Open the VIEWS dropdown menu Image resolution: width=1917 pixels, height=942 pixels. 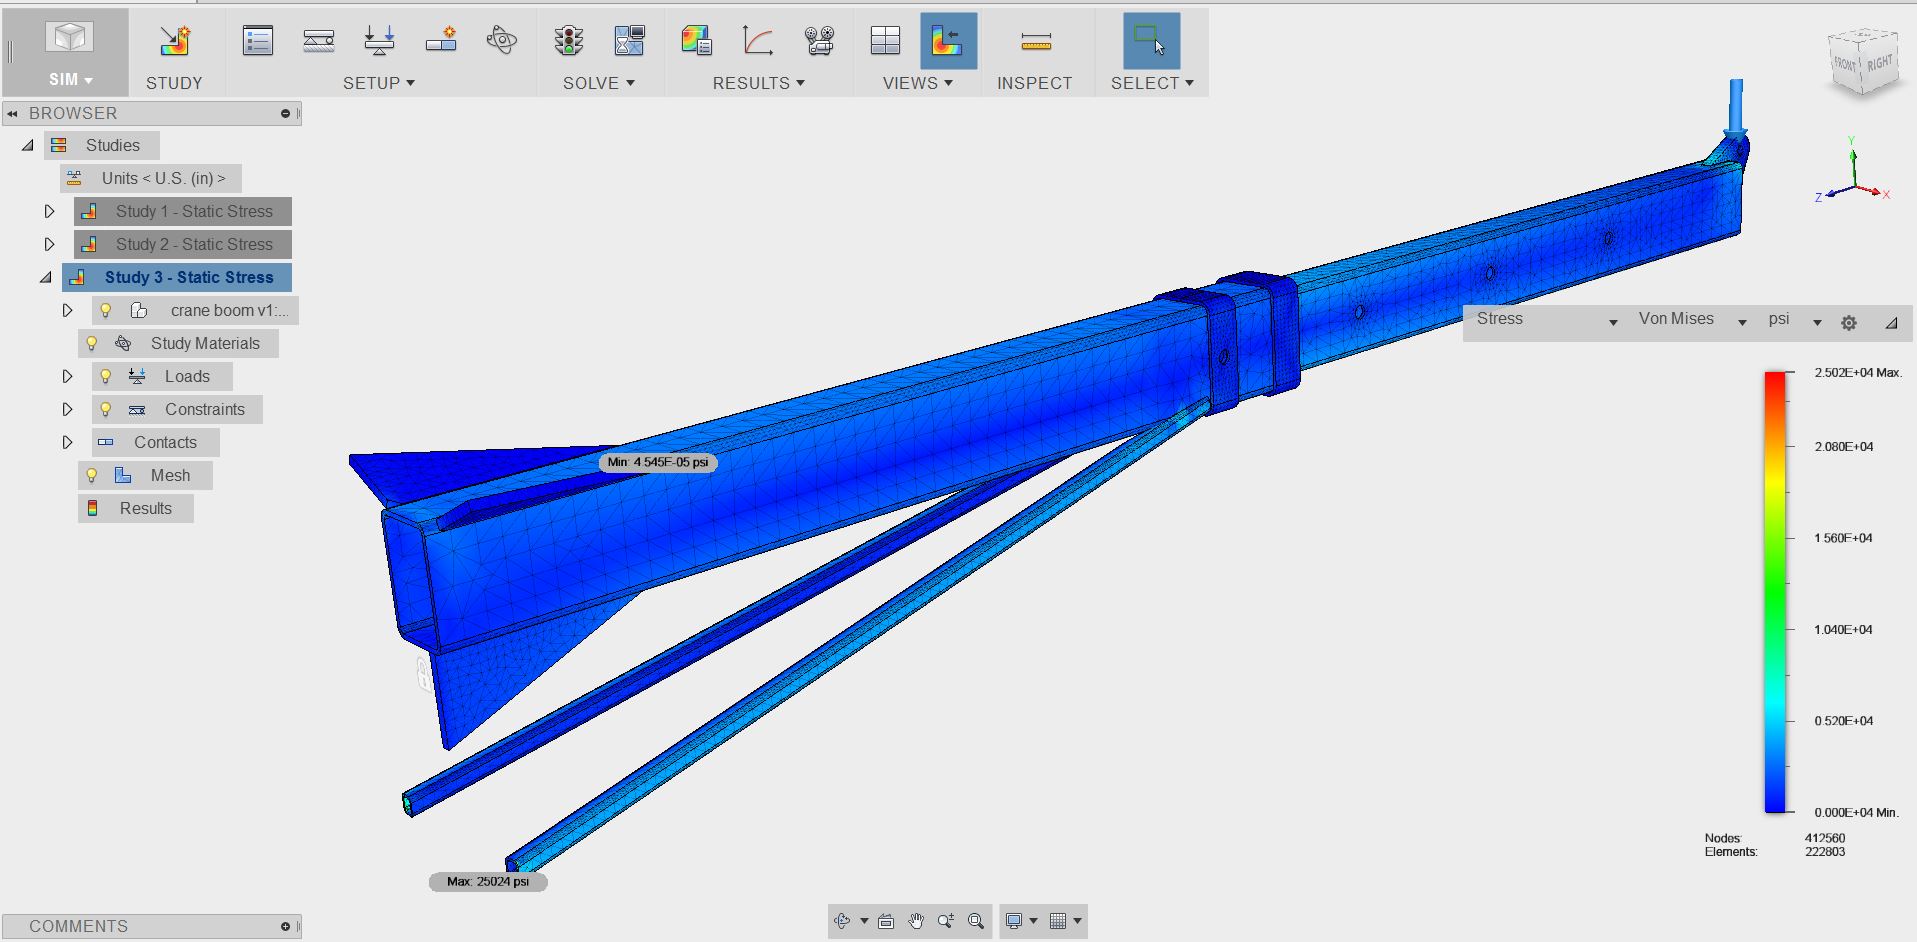pyautogui.click(x=918, y=83)
